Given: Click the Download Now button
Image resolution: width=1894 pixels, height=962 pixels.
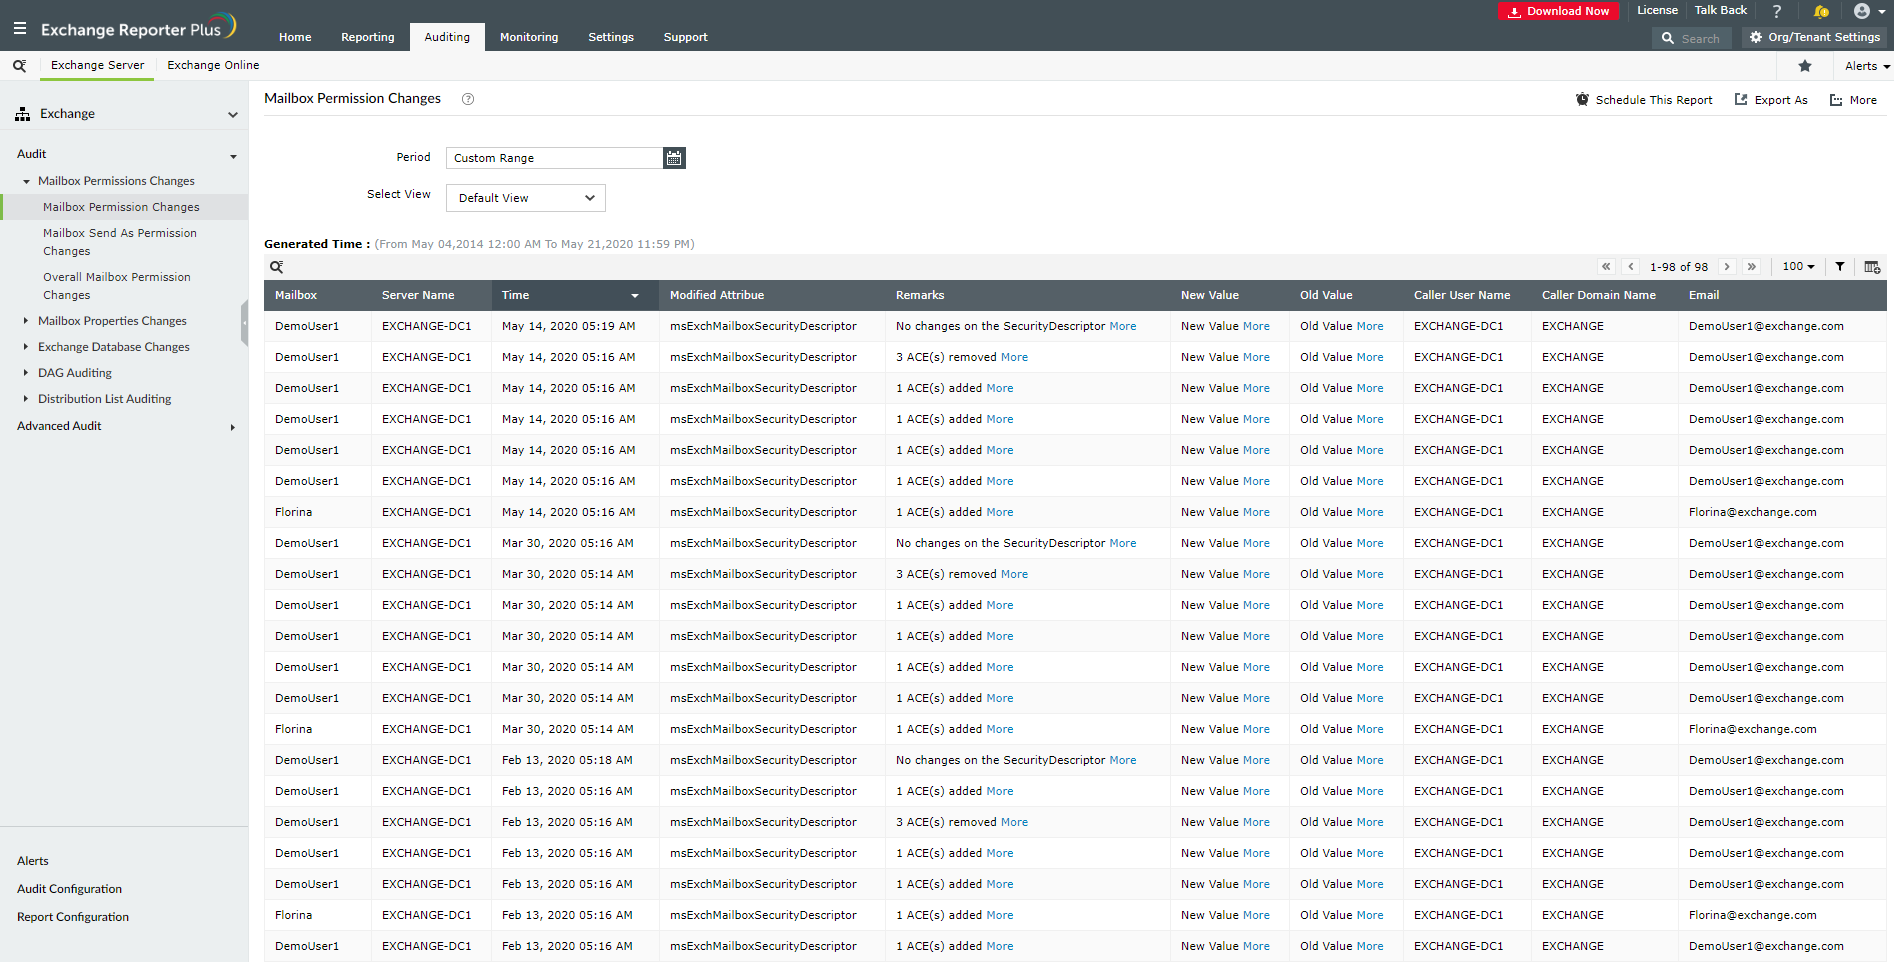Looking at the screenshot, I should 1558,11.
